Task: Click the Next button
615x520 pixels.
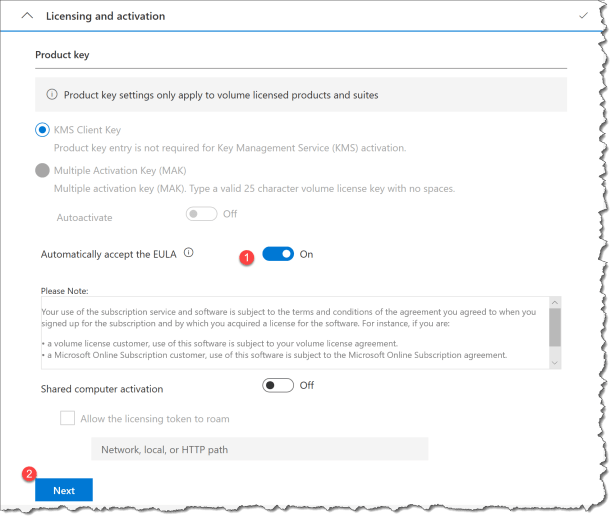Action: tap(64, 490)
